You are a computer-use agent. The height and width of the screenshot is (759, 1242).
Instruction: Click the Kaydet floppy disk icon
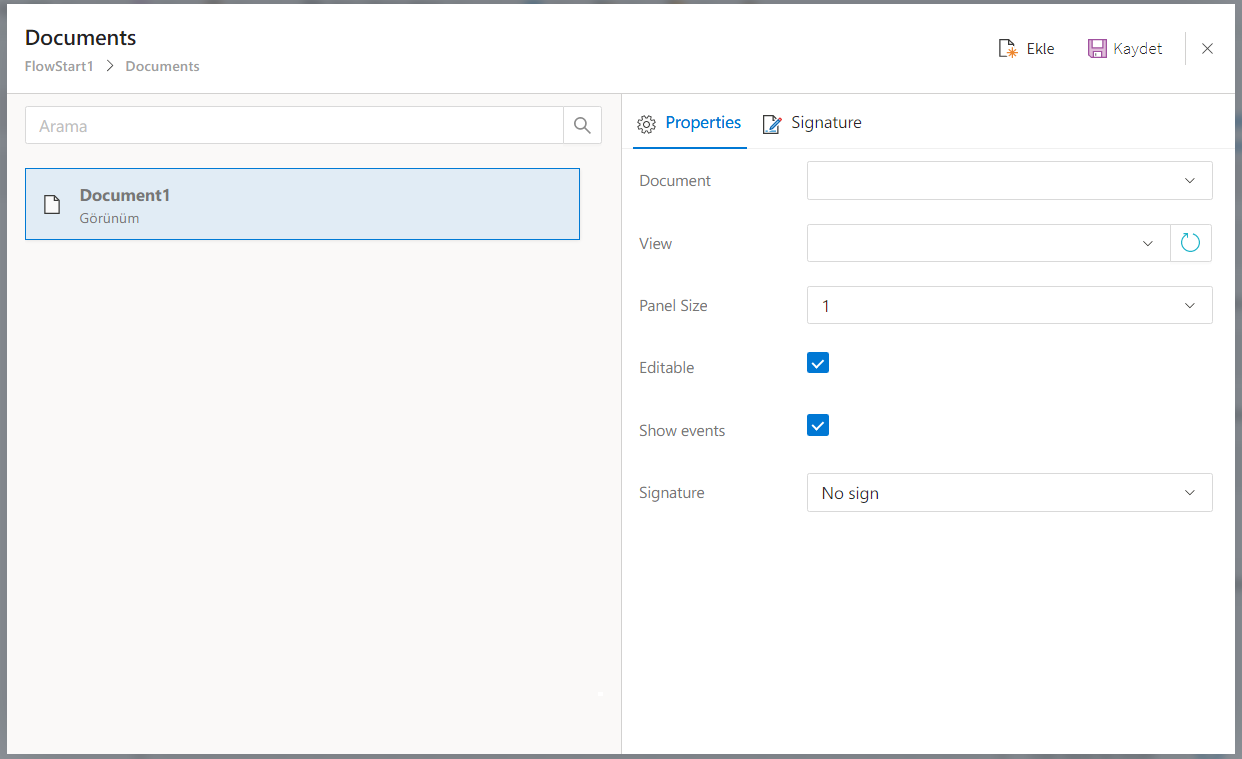[x=1097, y=49]
